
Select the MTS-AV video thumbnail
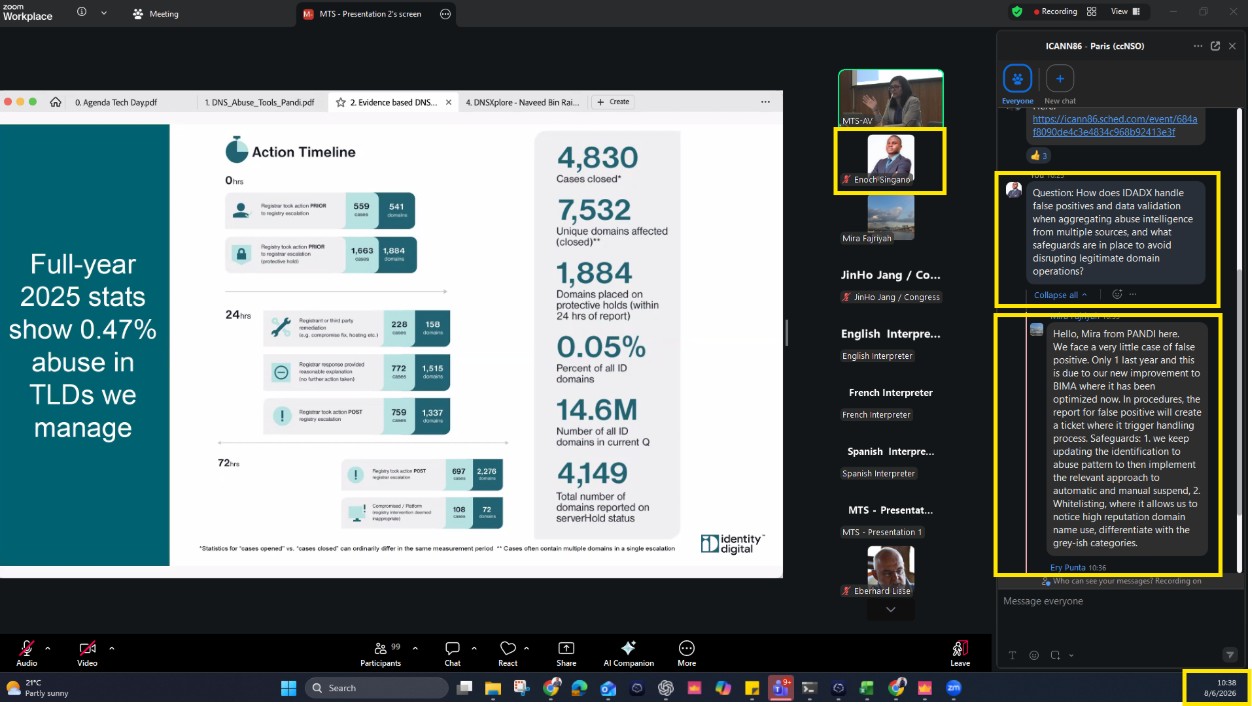coord(890,98)
